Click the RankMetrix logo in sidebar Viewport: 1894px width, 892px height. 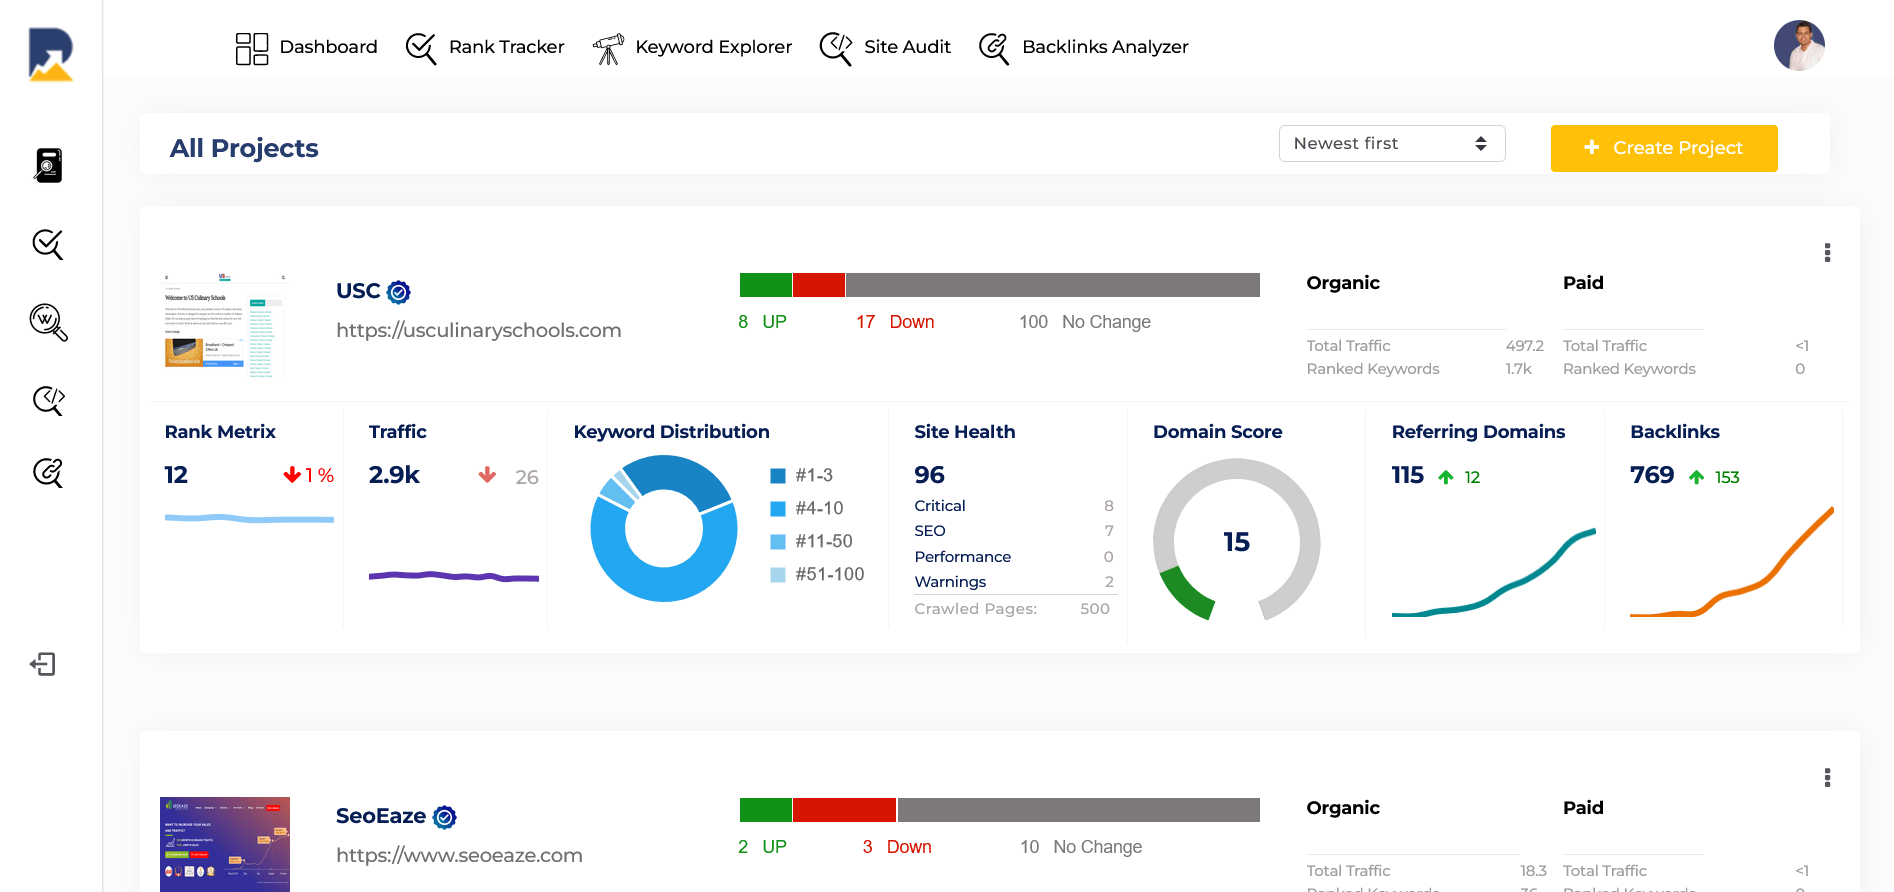point(51,54)
